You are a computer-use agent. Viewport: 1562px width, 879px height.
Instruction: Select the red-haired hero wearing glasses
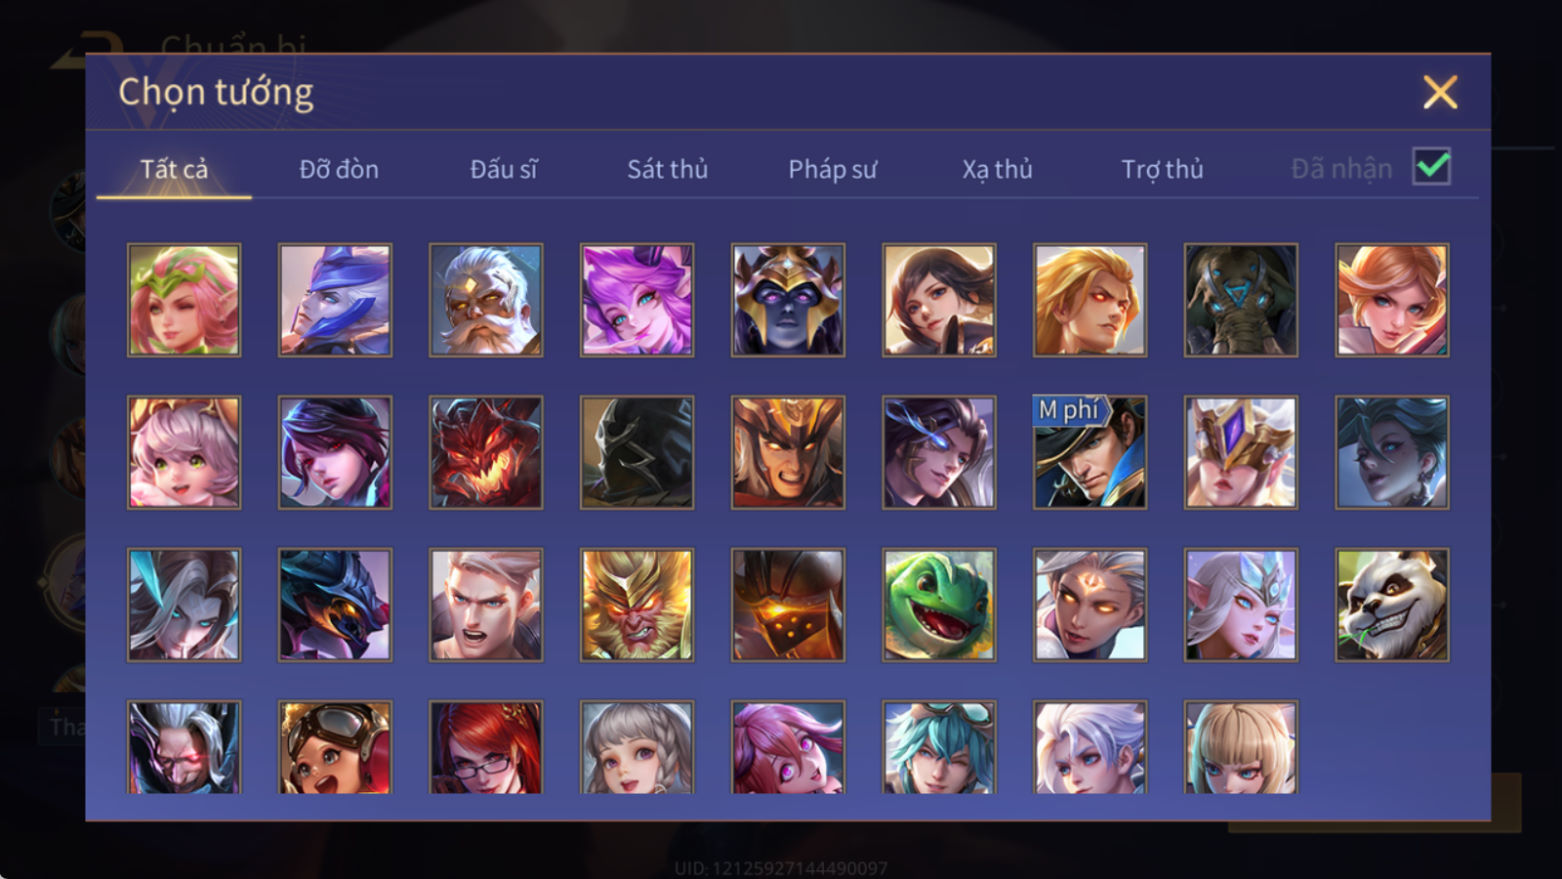(486, 746)
